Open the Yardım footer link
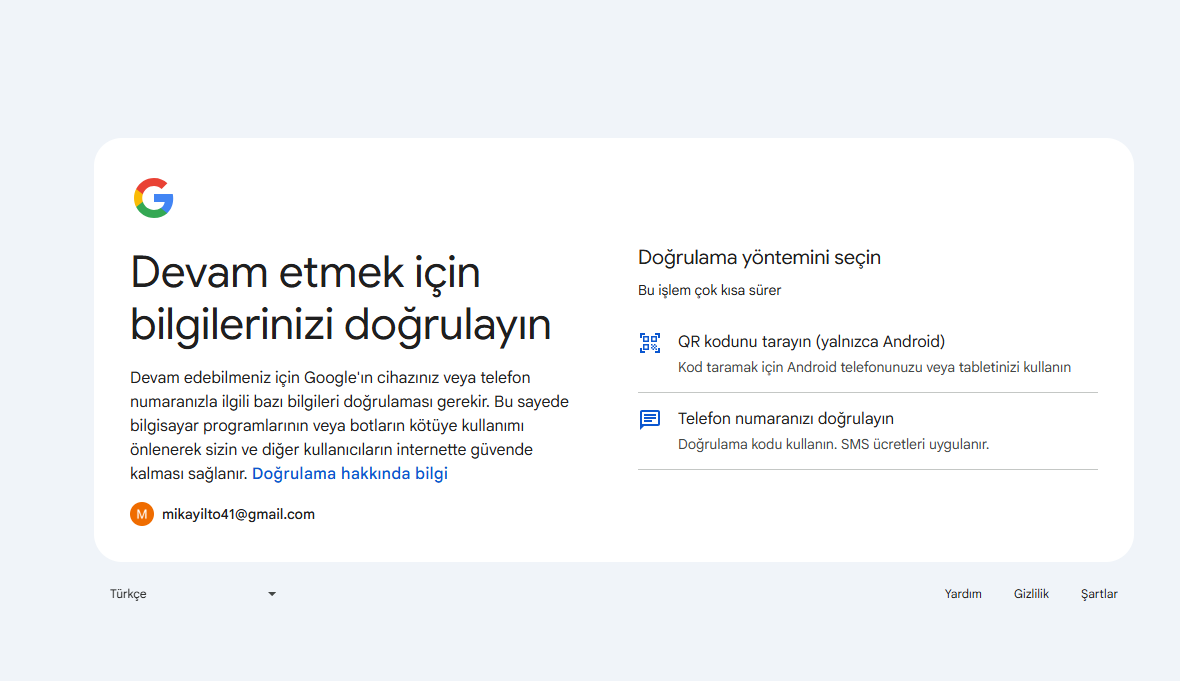This screenshot has width=1180, height=681. [963, 594]
